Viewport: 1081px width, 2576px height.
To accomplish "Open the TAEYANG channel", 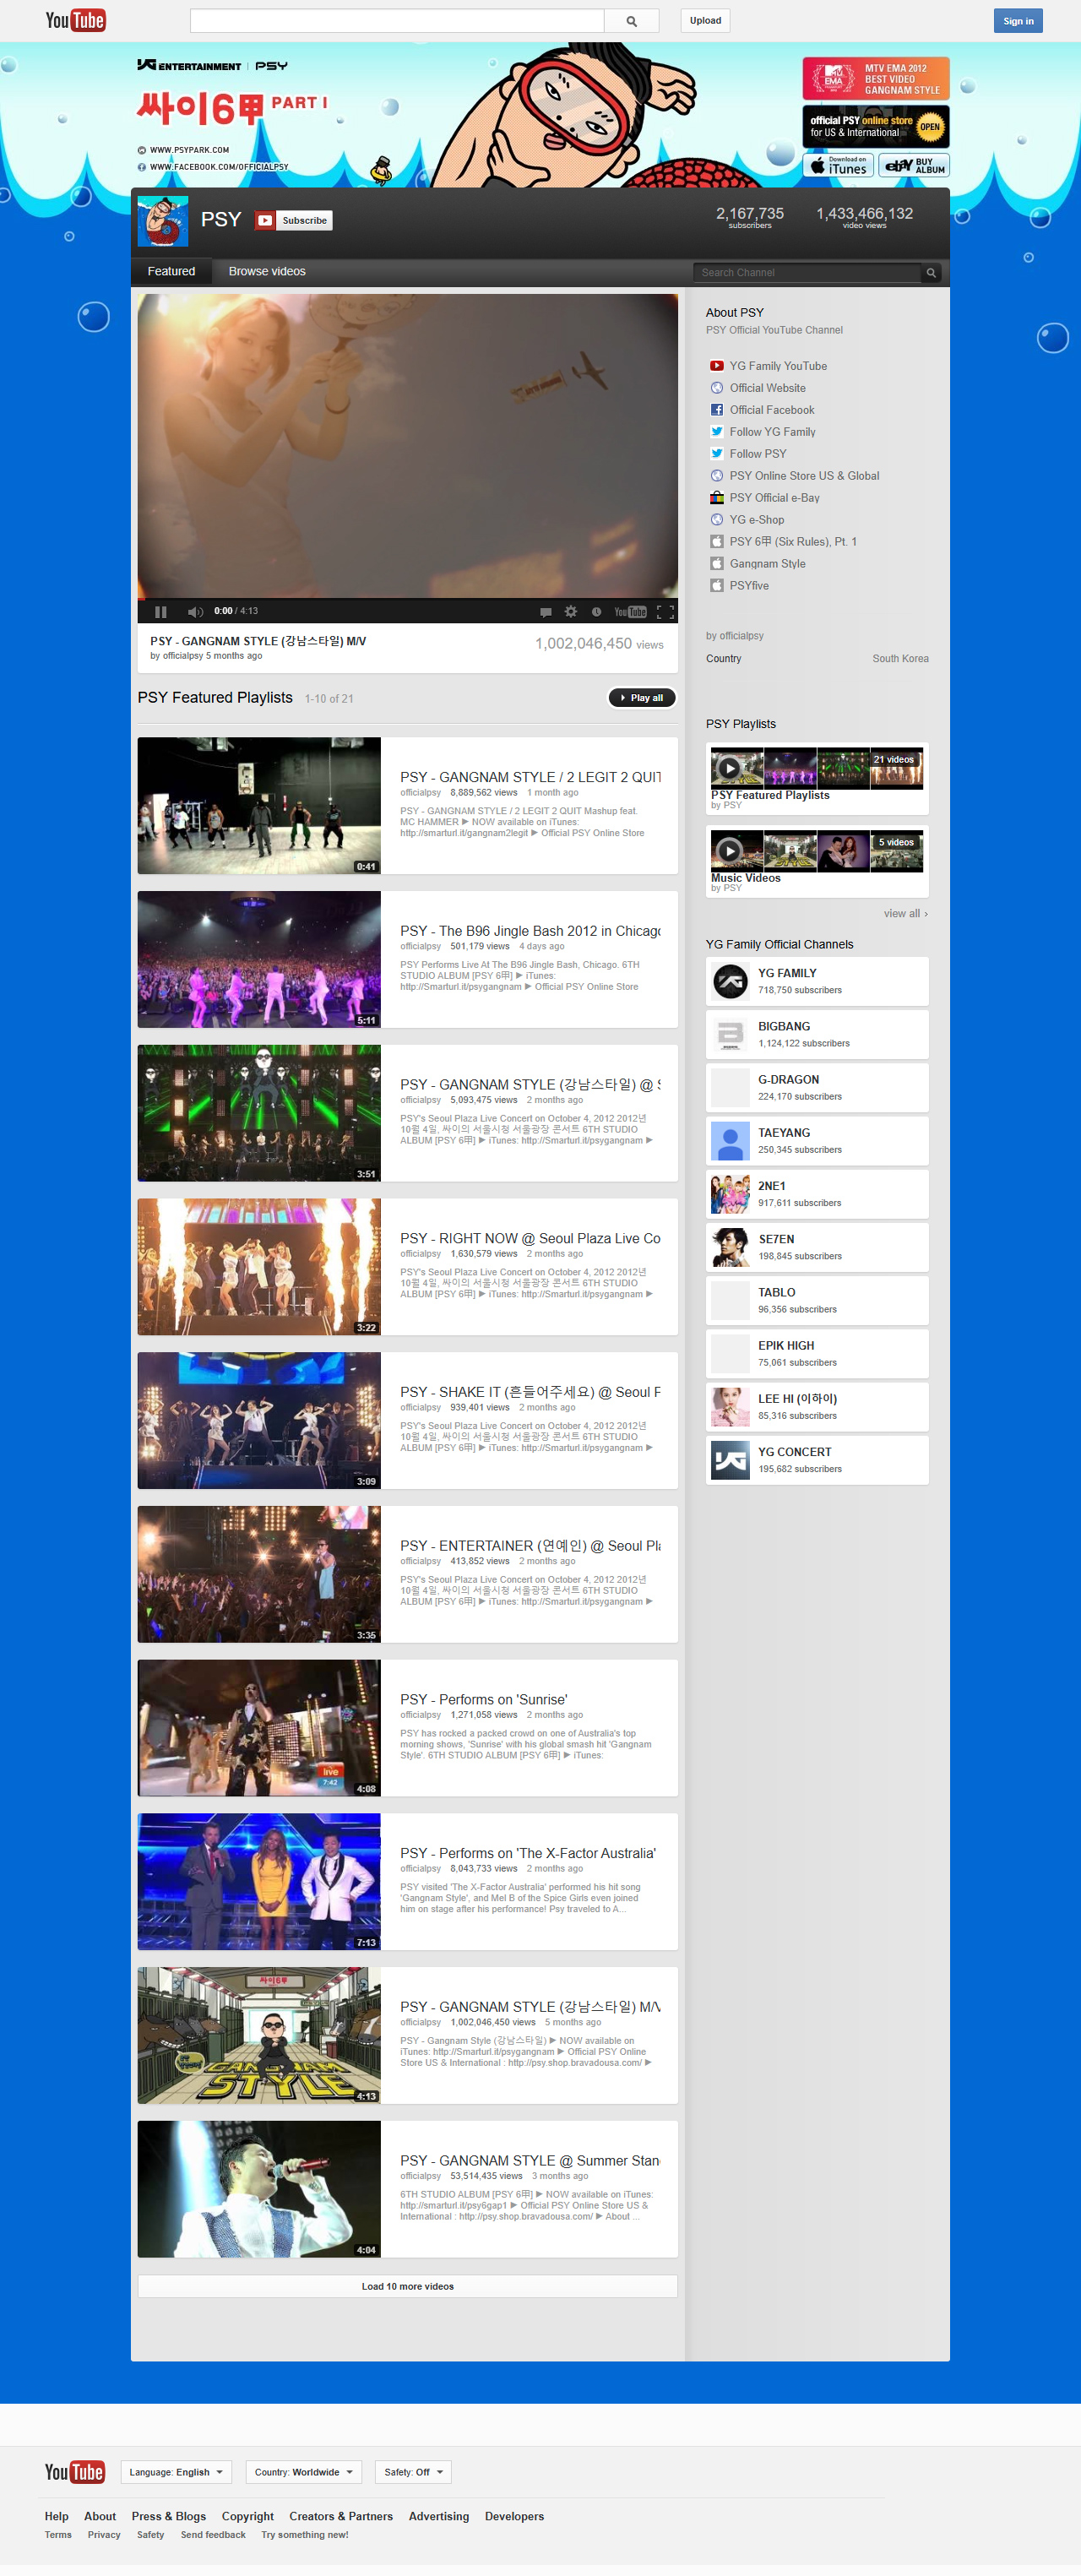I will [817, 1141].
